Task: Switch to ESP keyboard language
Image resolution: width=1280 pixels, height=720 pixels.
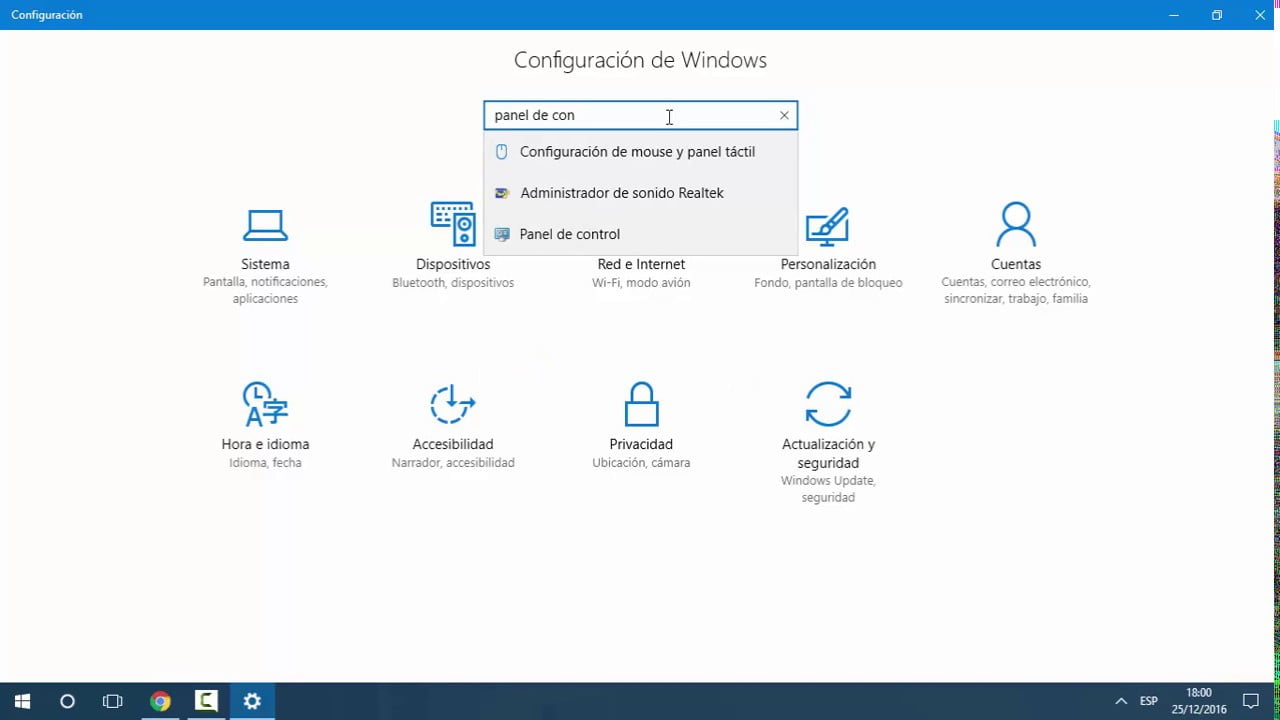Action: [x=1148, y=701]
